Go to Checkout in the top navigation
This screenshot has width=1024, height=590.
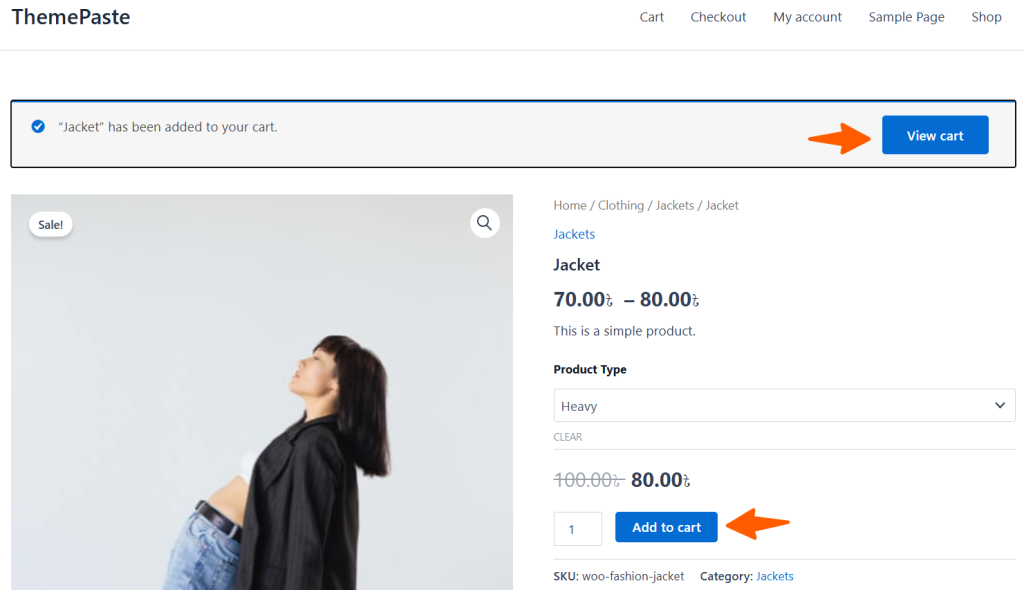[x=718, y=17]
